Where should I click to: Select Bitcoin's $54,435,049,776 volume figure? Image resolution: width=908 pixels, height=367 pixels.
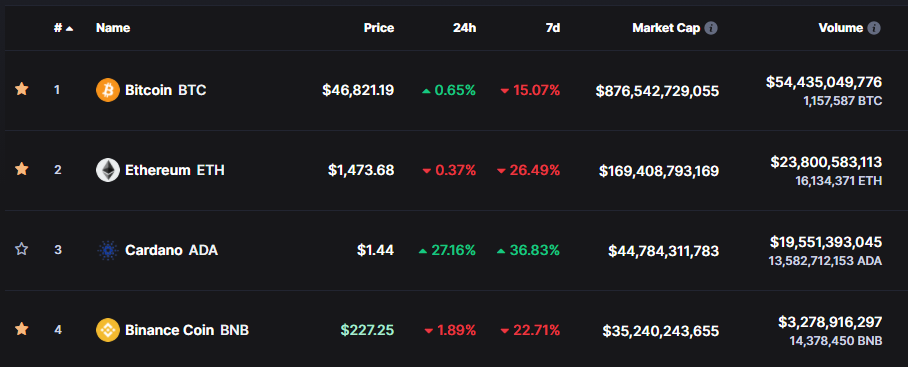coord(824,82)
